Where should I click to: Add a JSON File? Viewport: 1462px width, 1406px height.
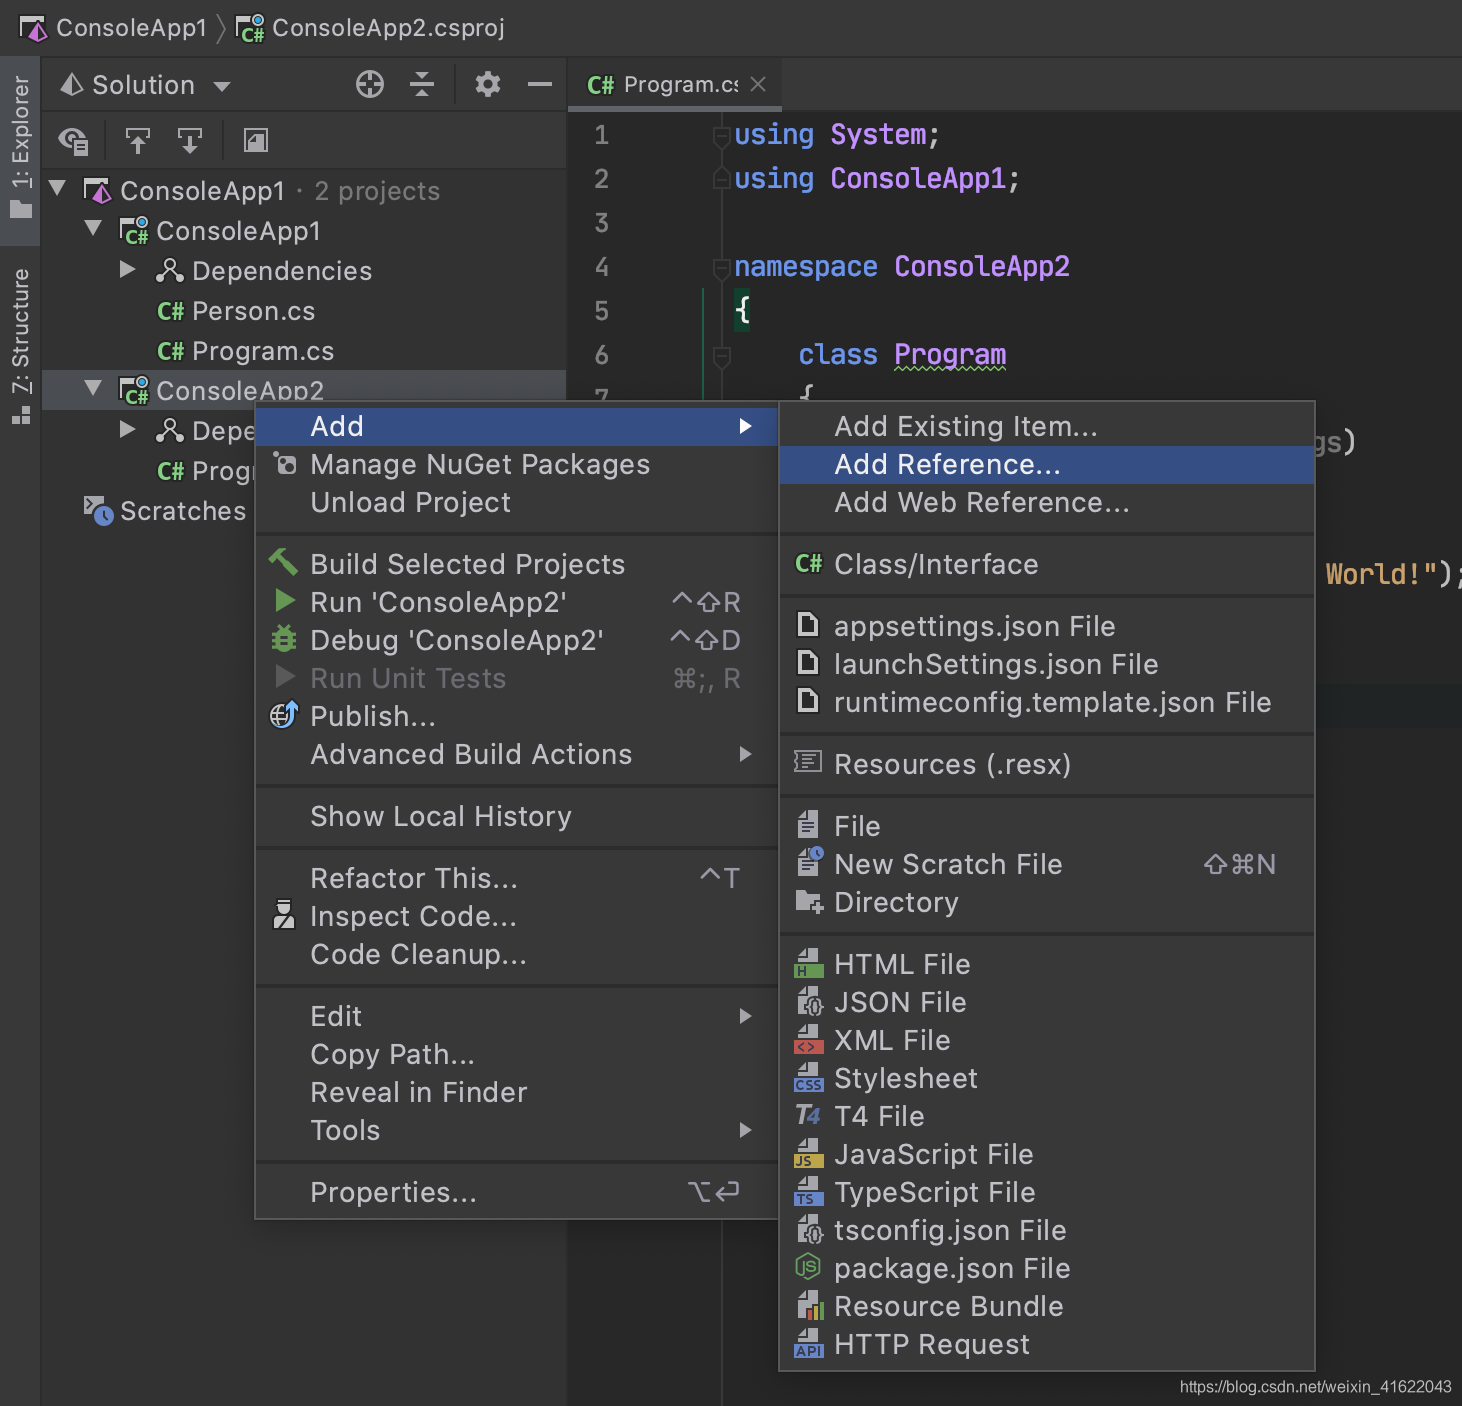click(x=1046, y=1002)
